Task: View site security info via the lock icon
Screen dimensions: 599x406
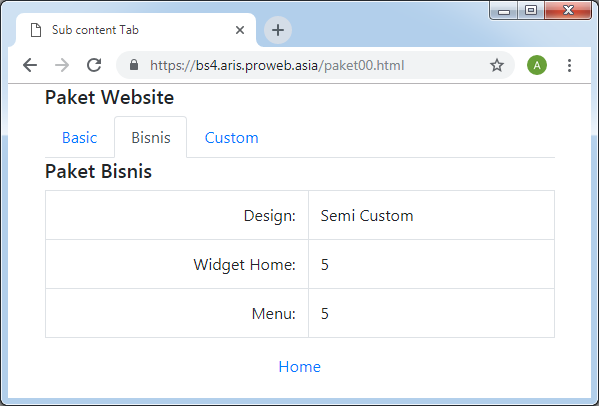Action: 134,65
